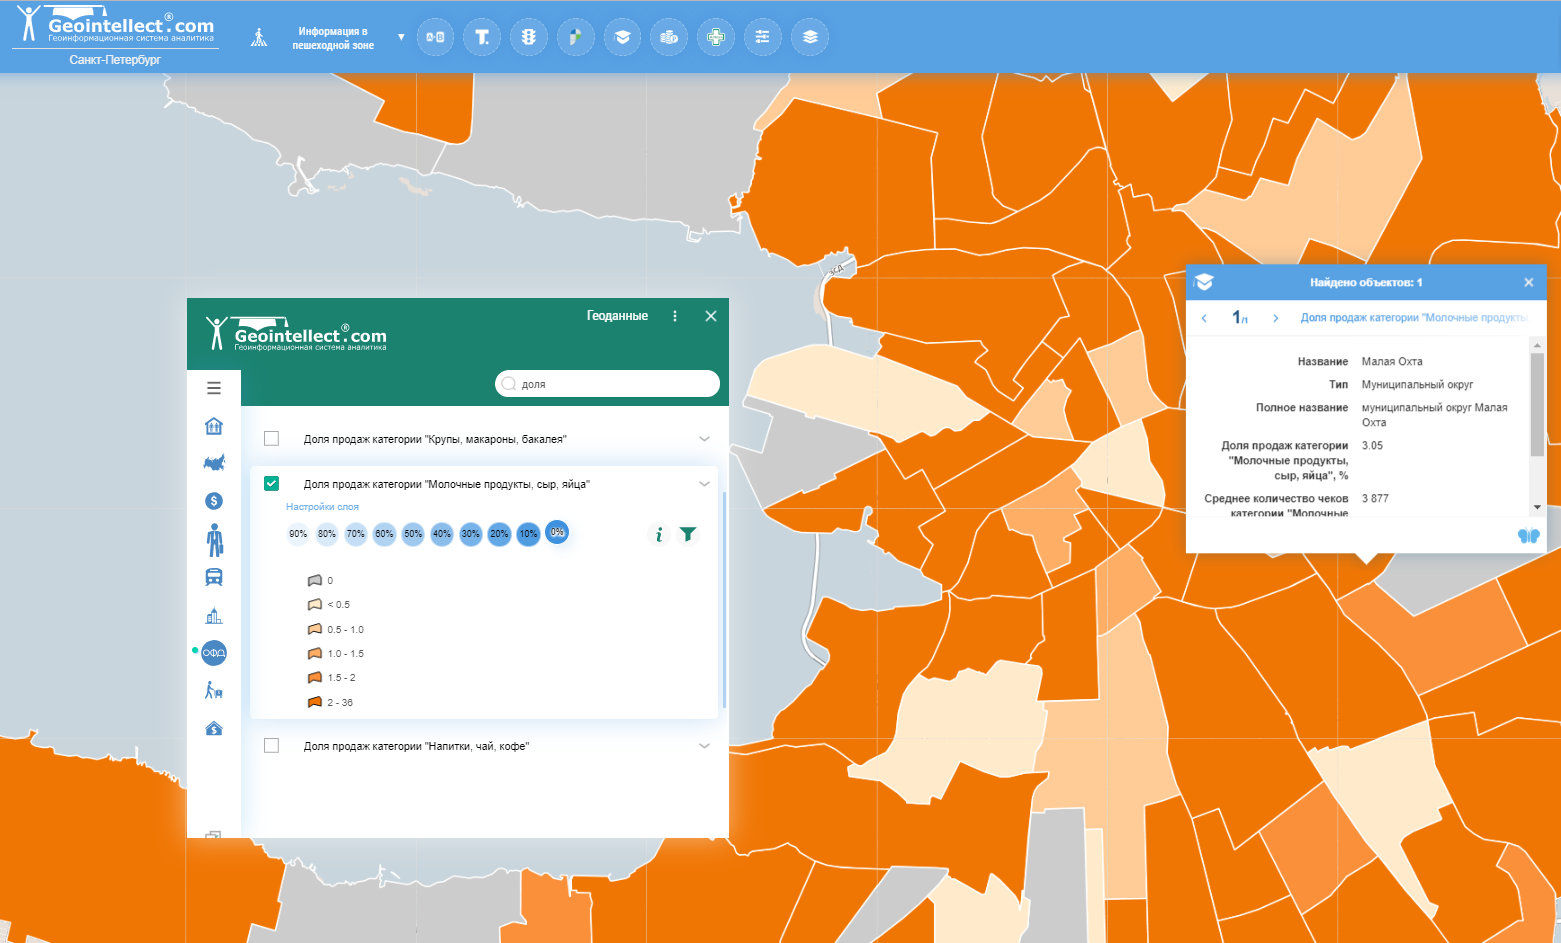Click the pedestrian zone icon in toolbar

point(259,38)
